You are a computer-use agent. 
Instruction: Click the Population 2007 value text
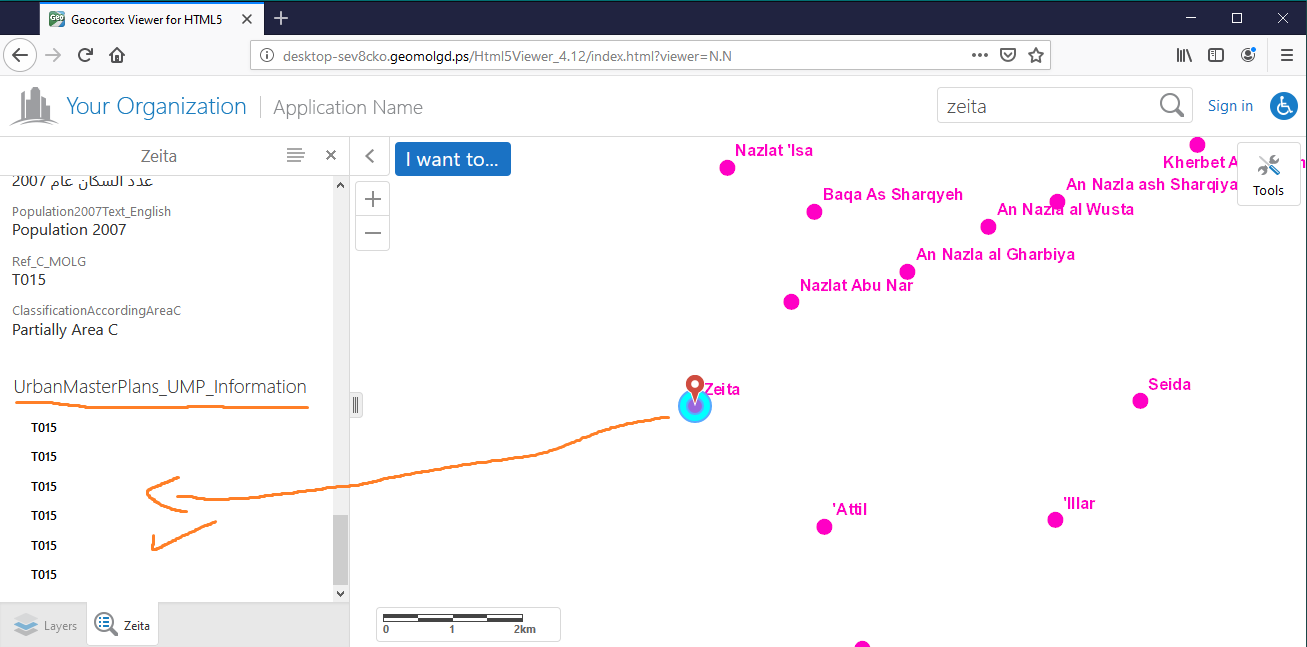point(69,229)
